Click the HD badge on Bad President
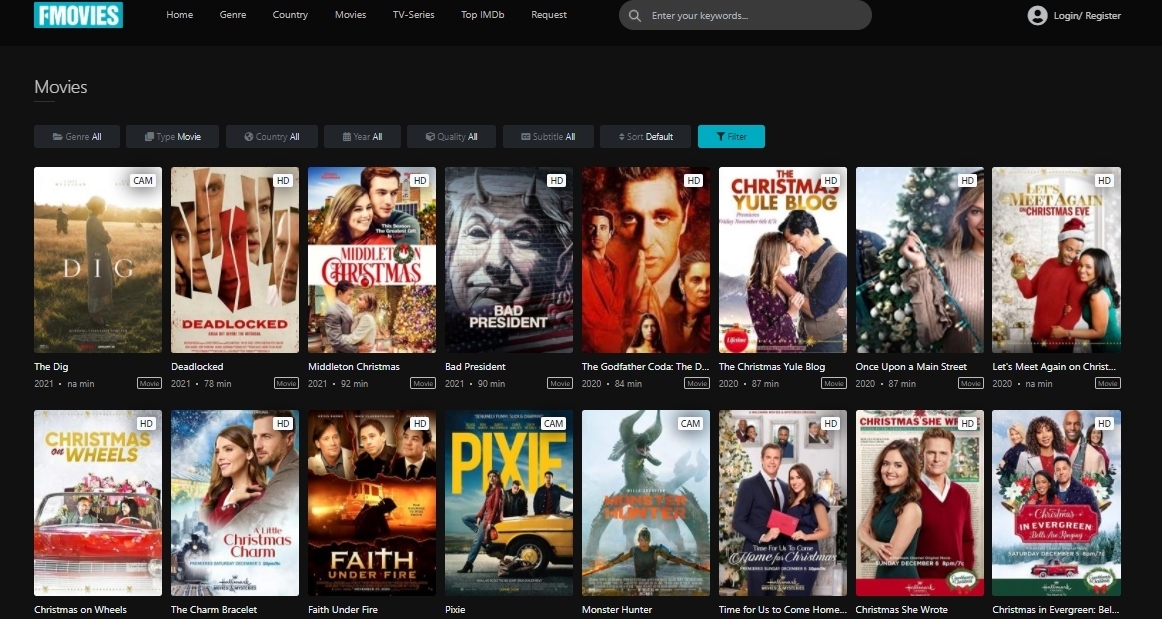 tap(557, 180)
